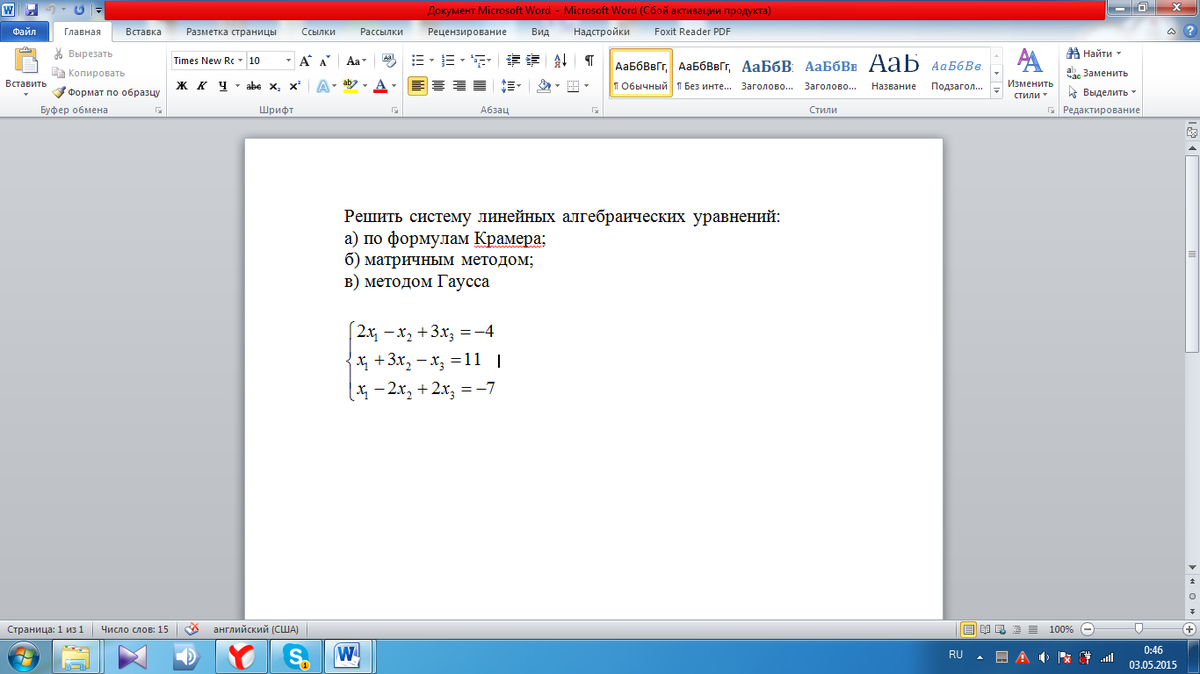The height and width of the screenshot is (674, 1200).
Task: Click the Clear Formatting icon
Action: [389, 60]
